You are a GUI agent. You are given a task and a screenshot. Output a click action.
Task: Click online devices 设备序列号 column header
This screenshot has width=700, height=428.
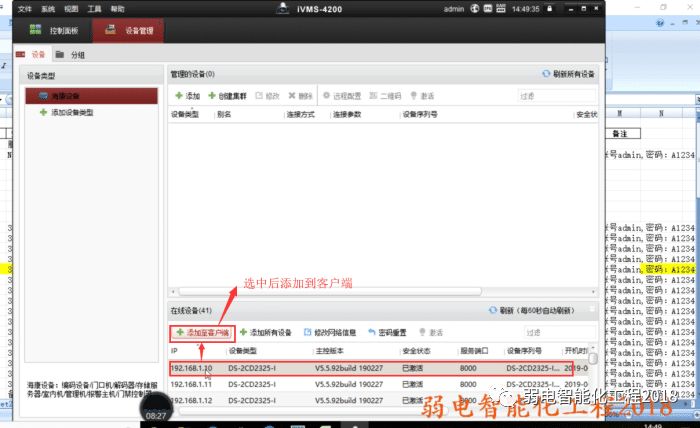(x=524, y=351)
